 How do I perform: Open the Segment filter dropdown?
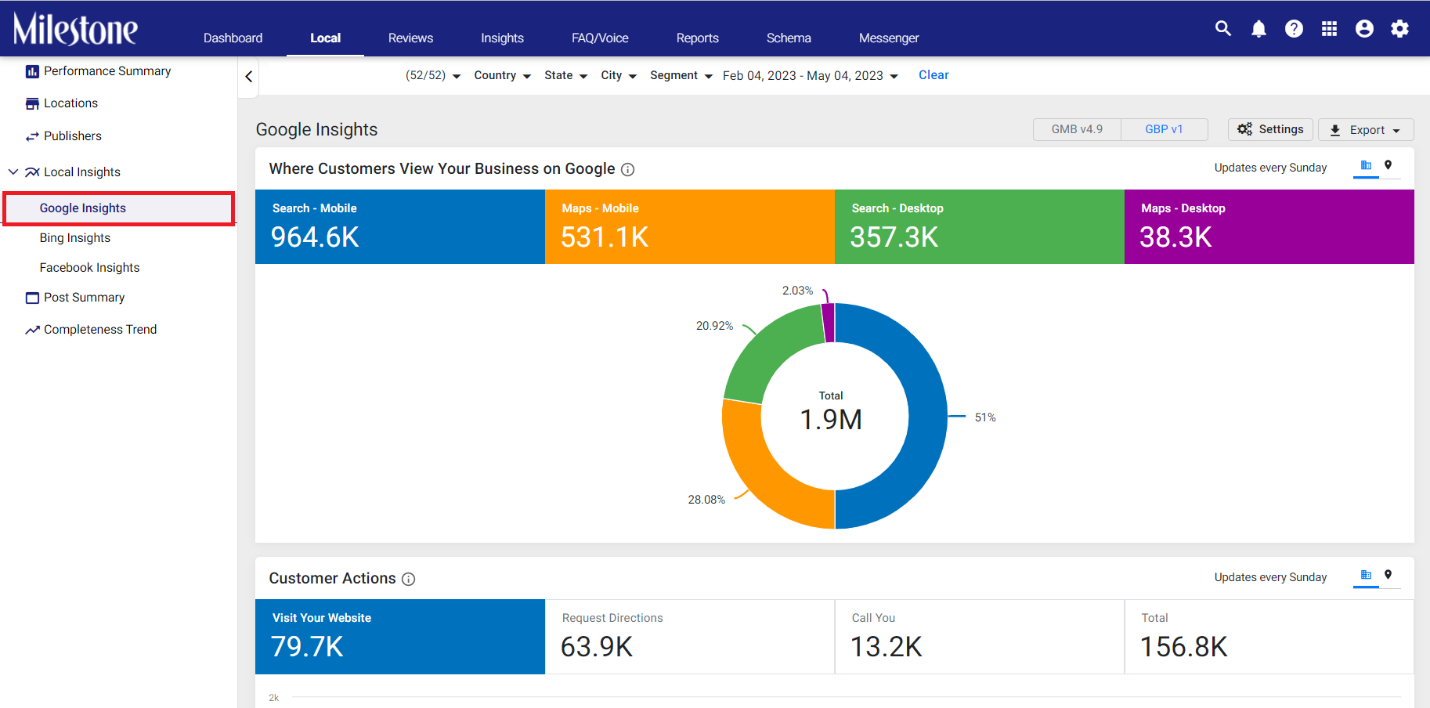pos(681,75)
